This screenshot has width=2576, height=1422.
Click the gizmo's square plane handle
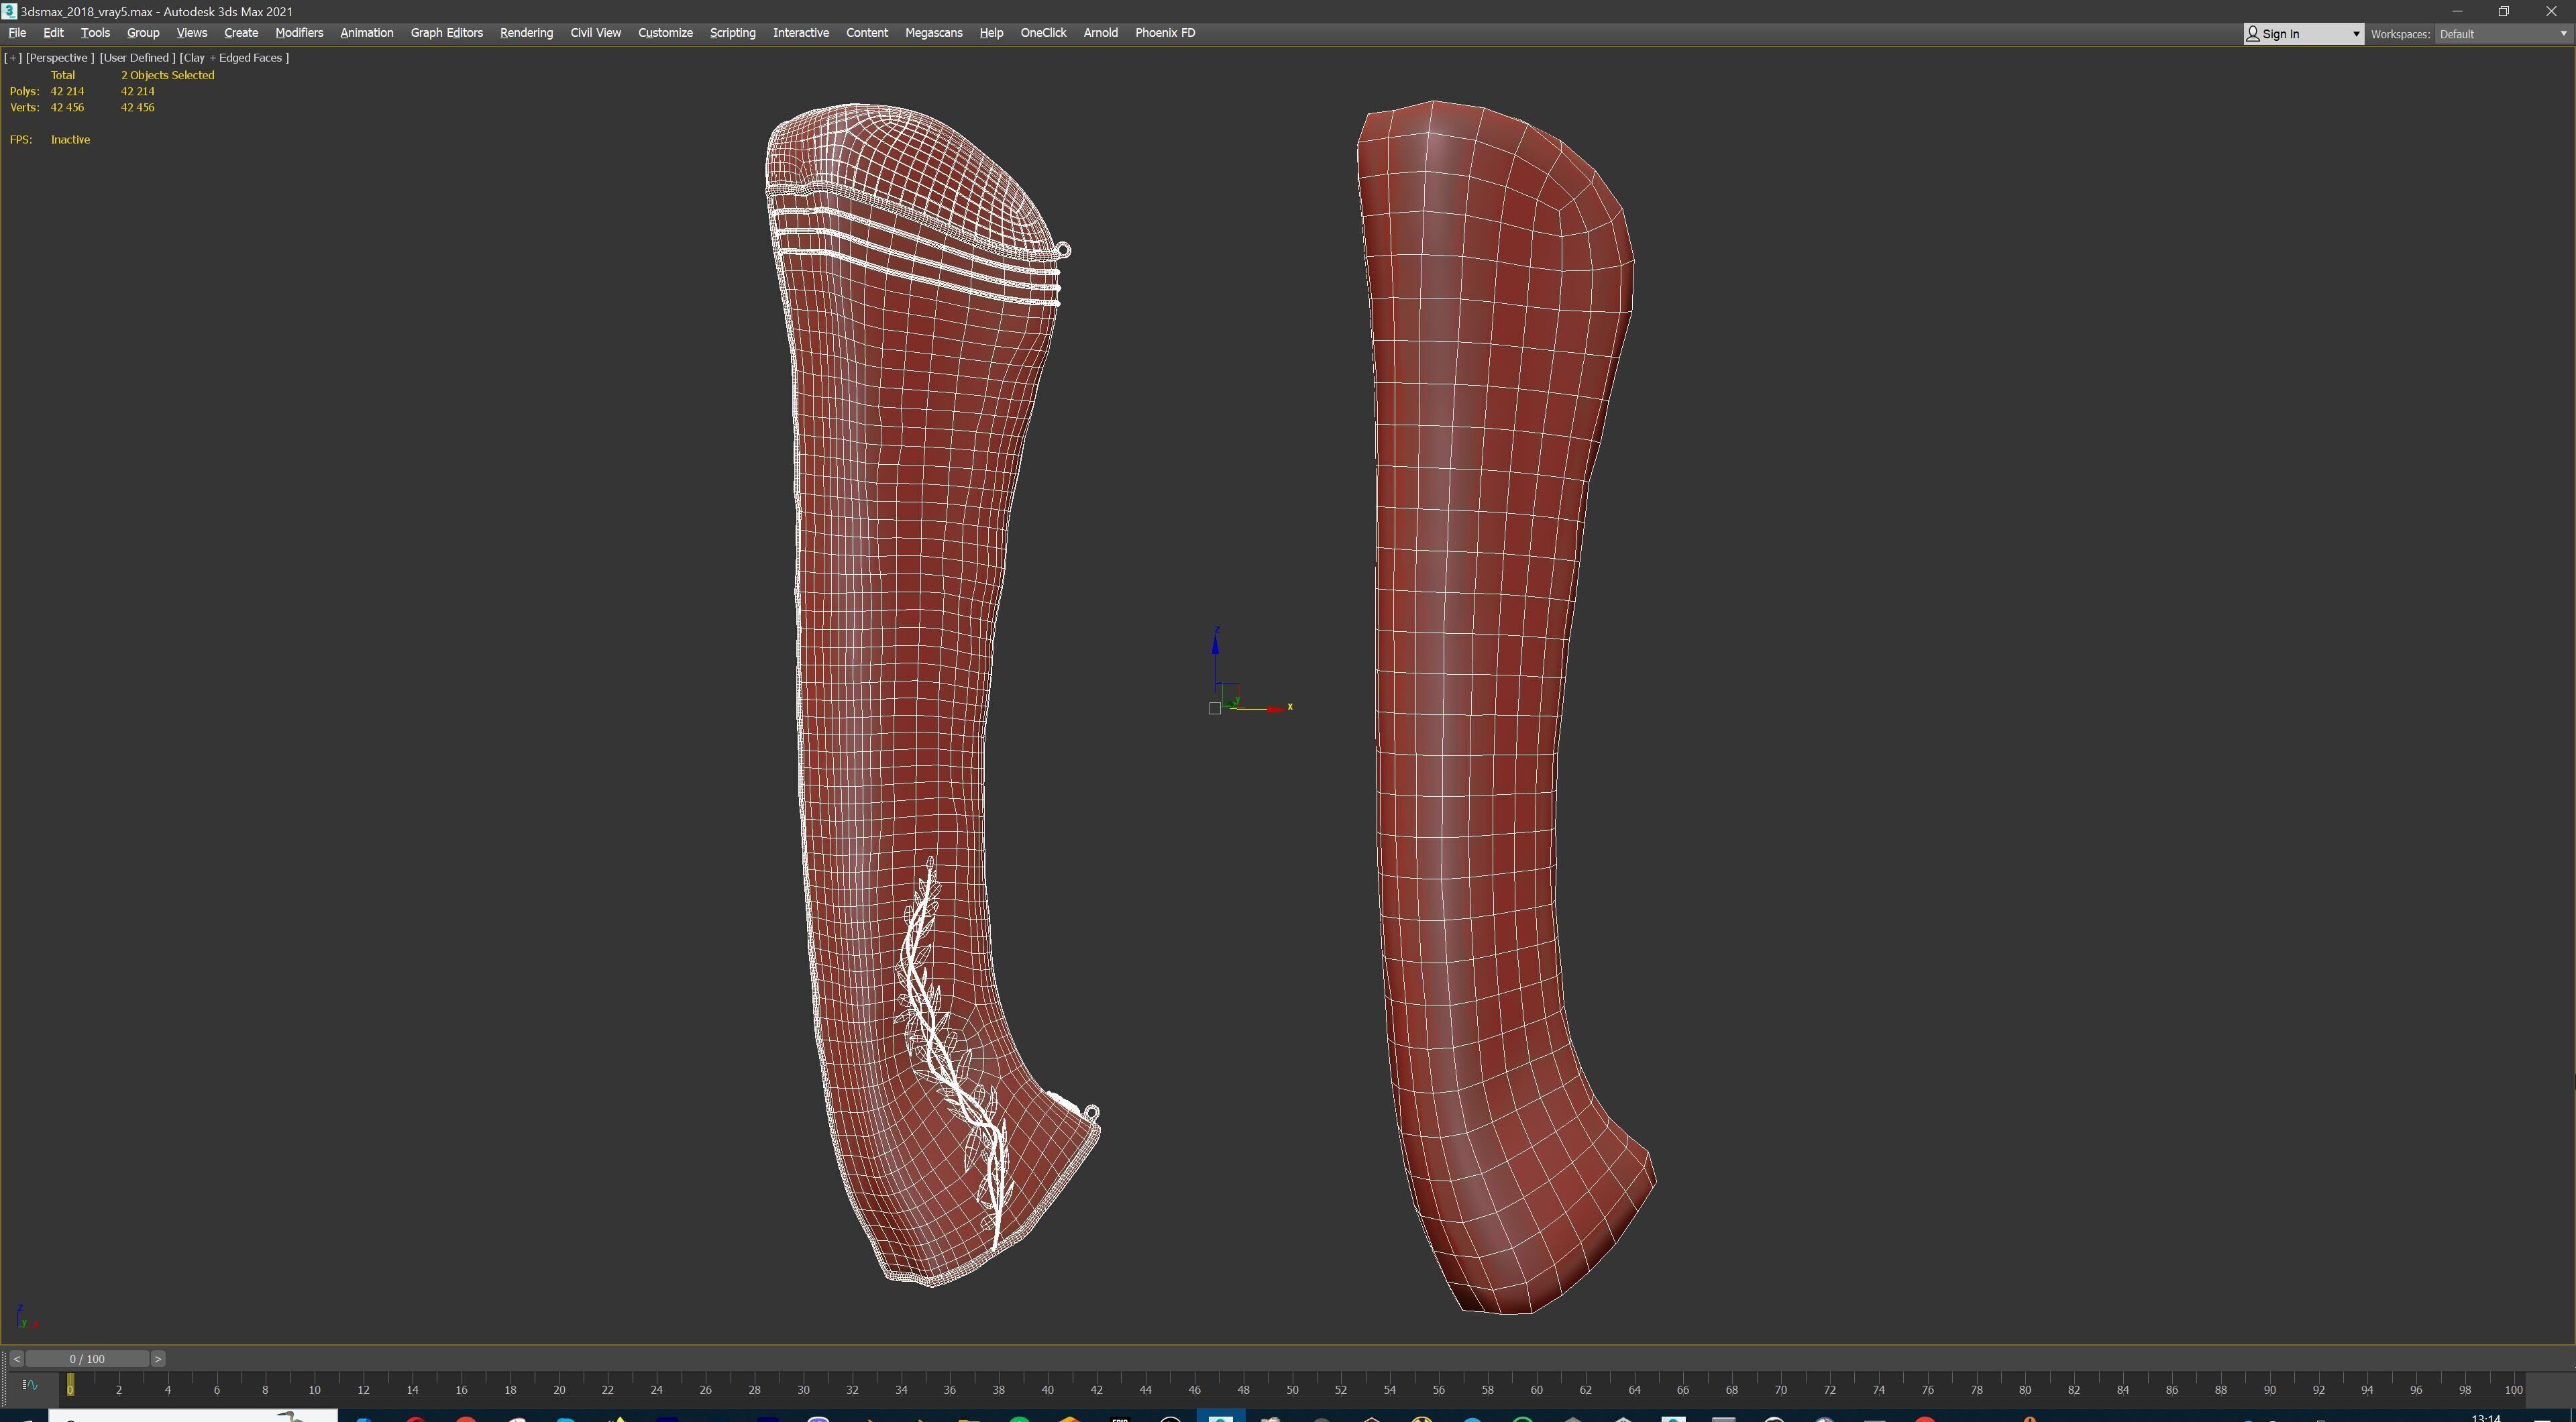[x=1214, y=708]
